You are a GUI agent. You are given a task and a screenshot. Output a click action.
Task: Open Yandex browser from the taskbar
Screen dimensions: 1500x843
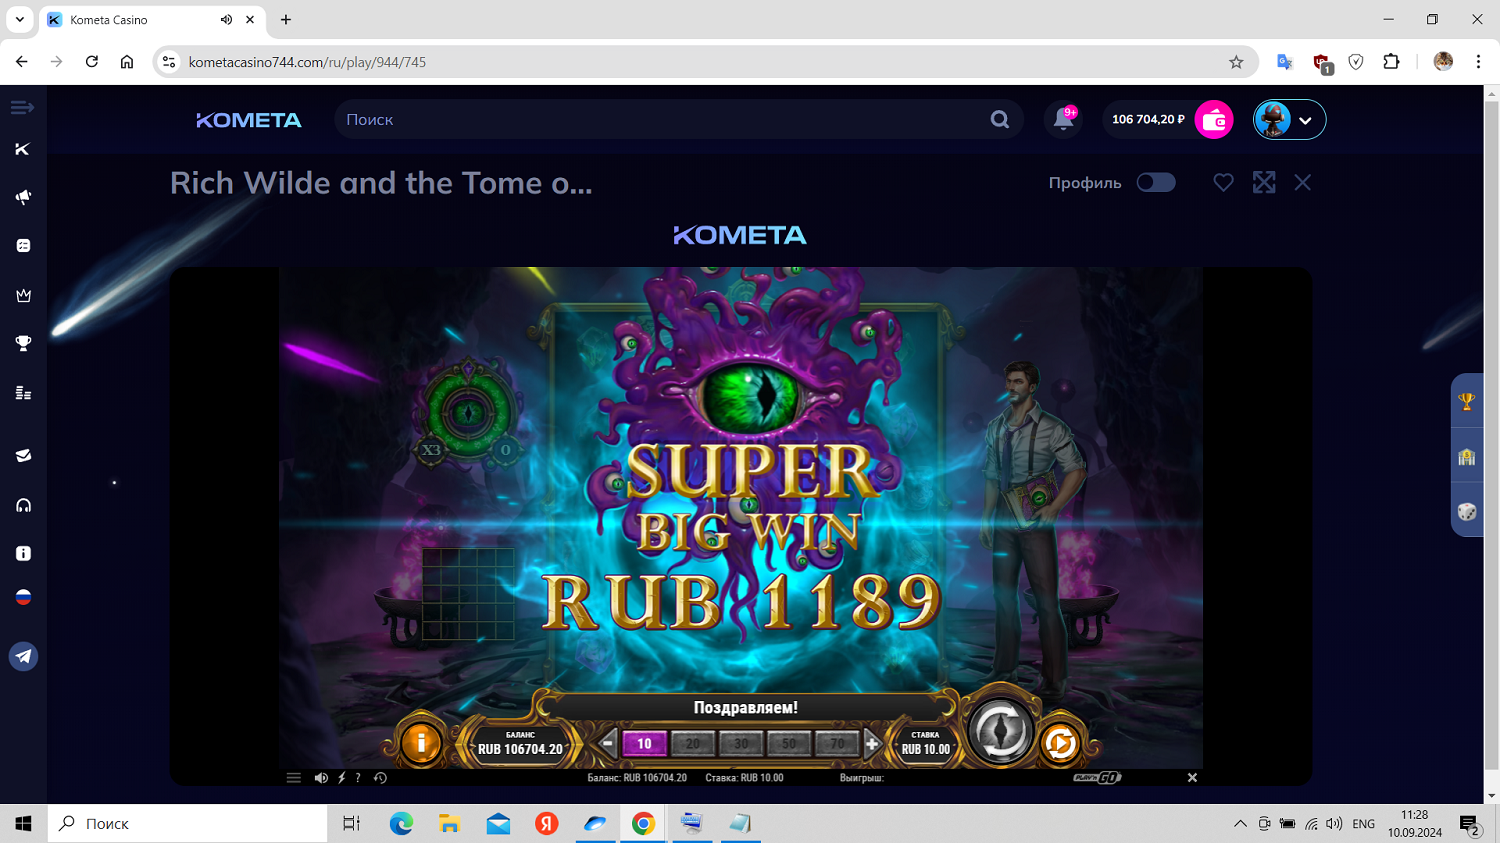point(547,824)
